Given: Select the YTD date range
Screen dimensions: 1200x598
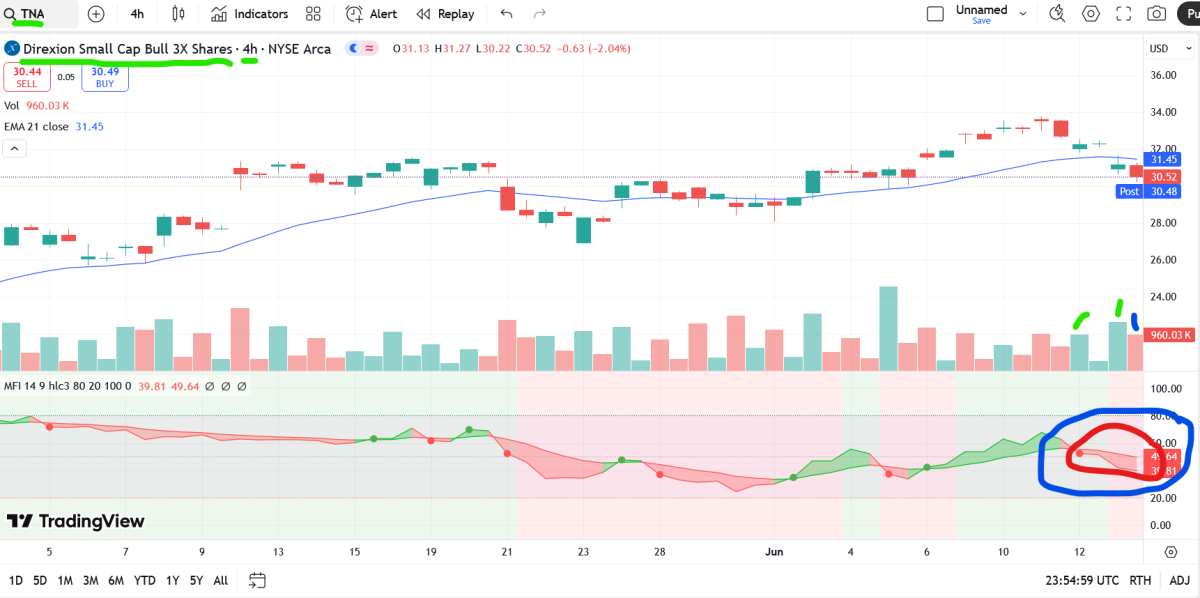Looking at the screenshot, I should (144, 580).
